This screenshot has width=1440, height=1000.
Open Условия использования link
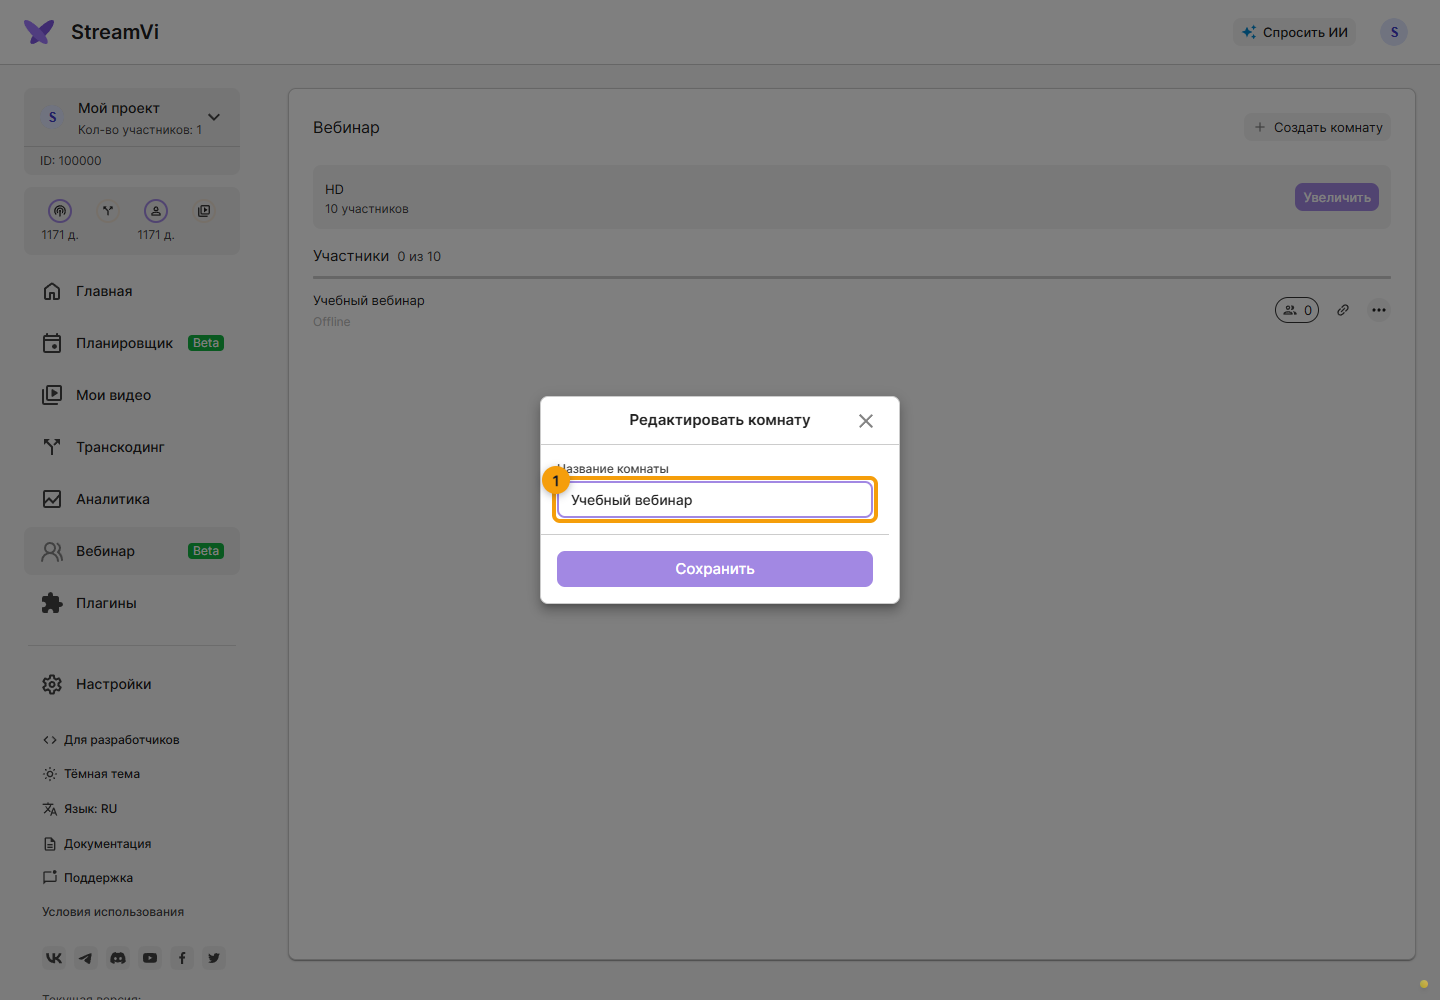point(113,912)
